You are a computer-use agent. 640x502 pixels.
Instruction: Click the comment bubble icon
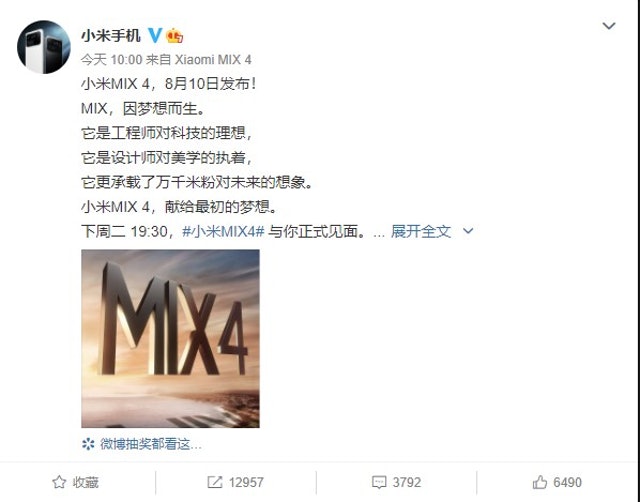click(379, 482)
